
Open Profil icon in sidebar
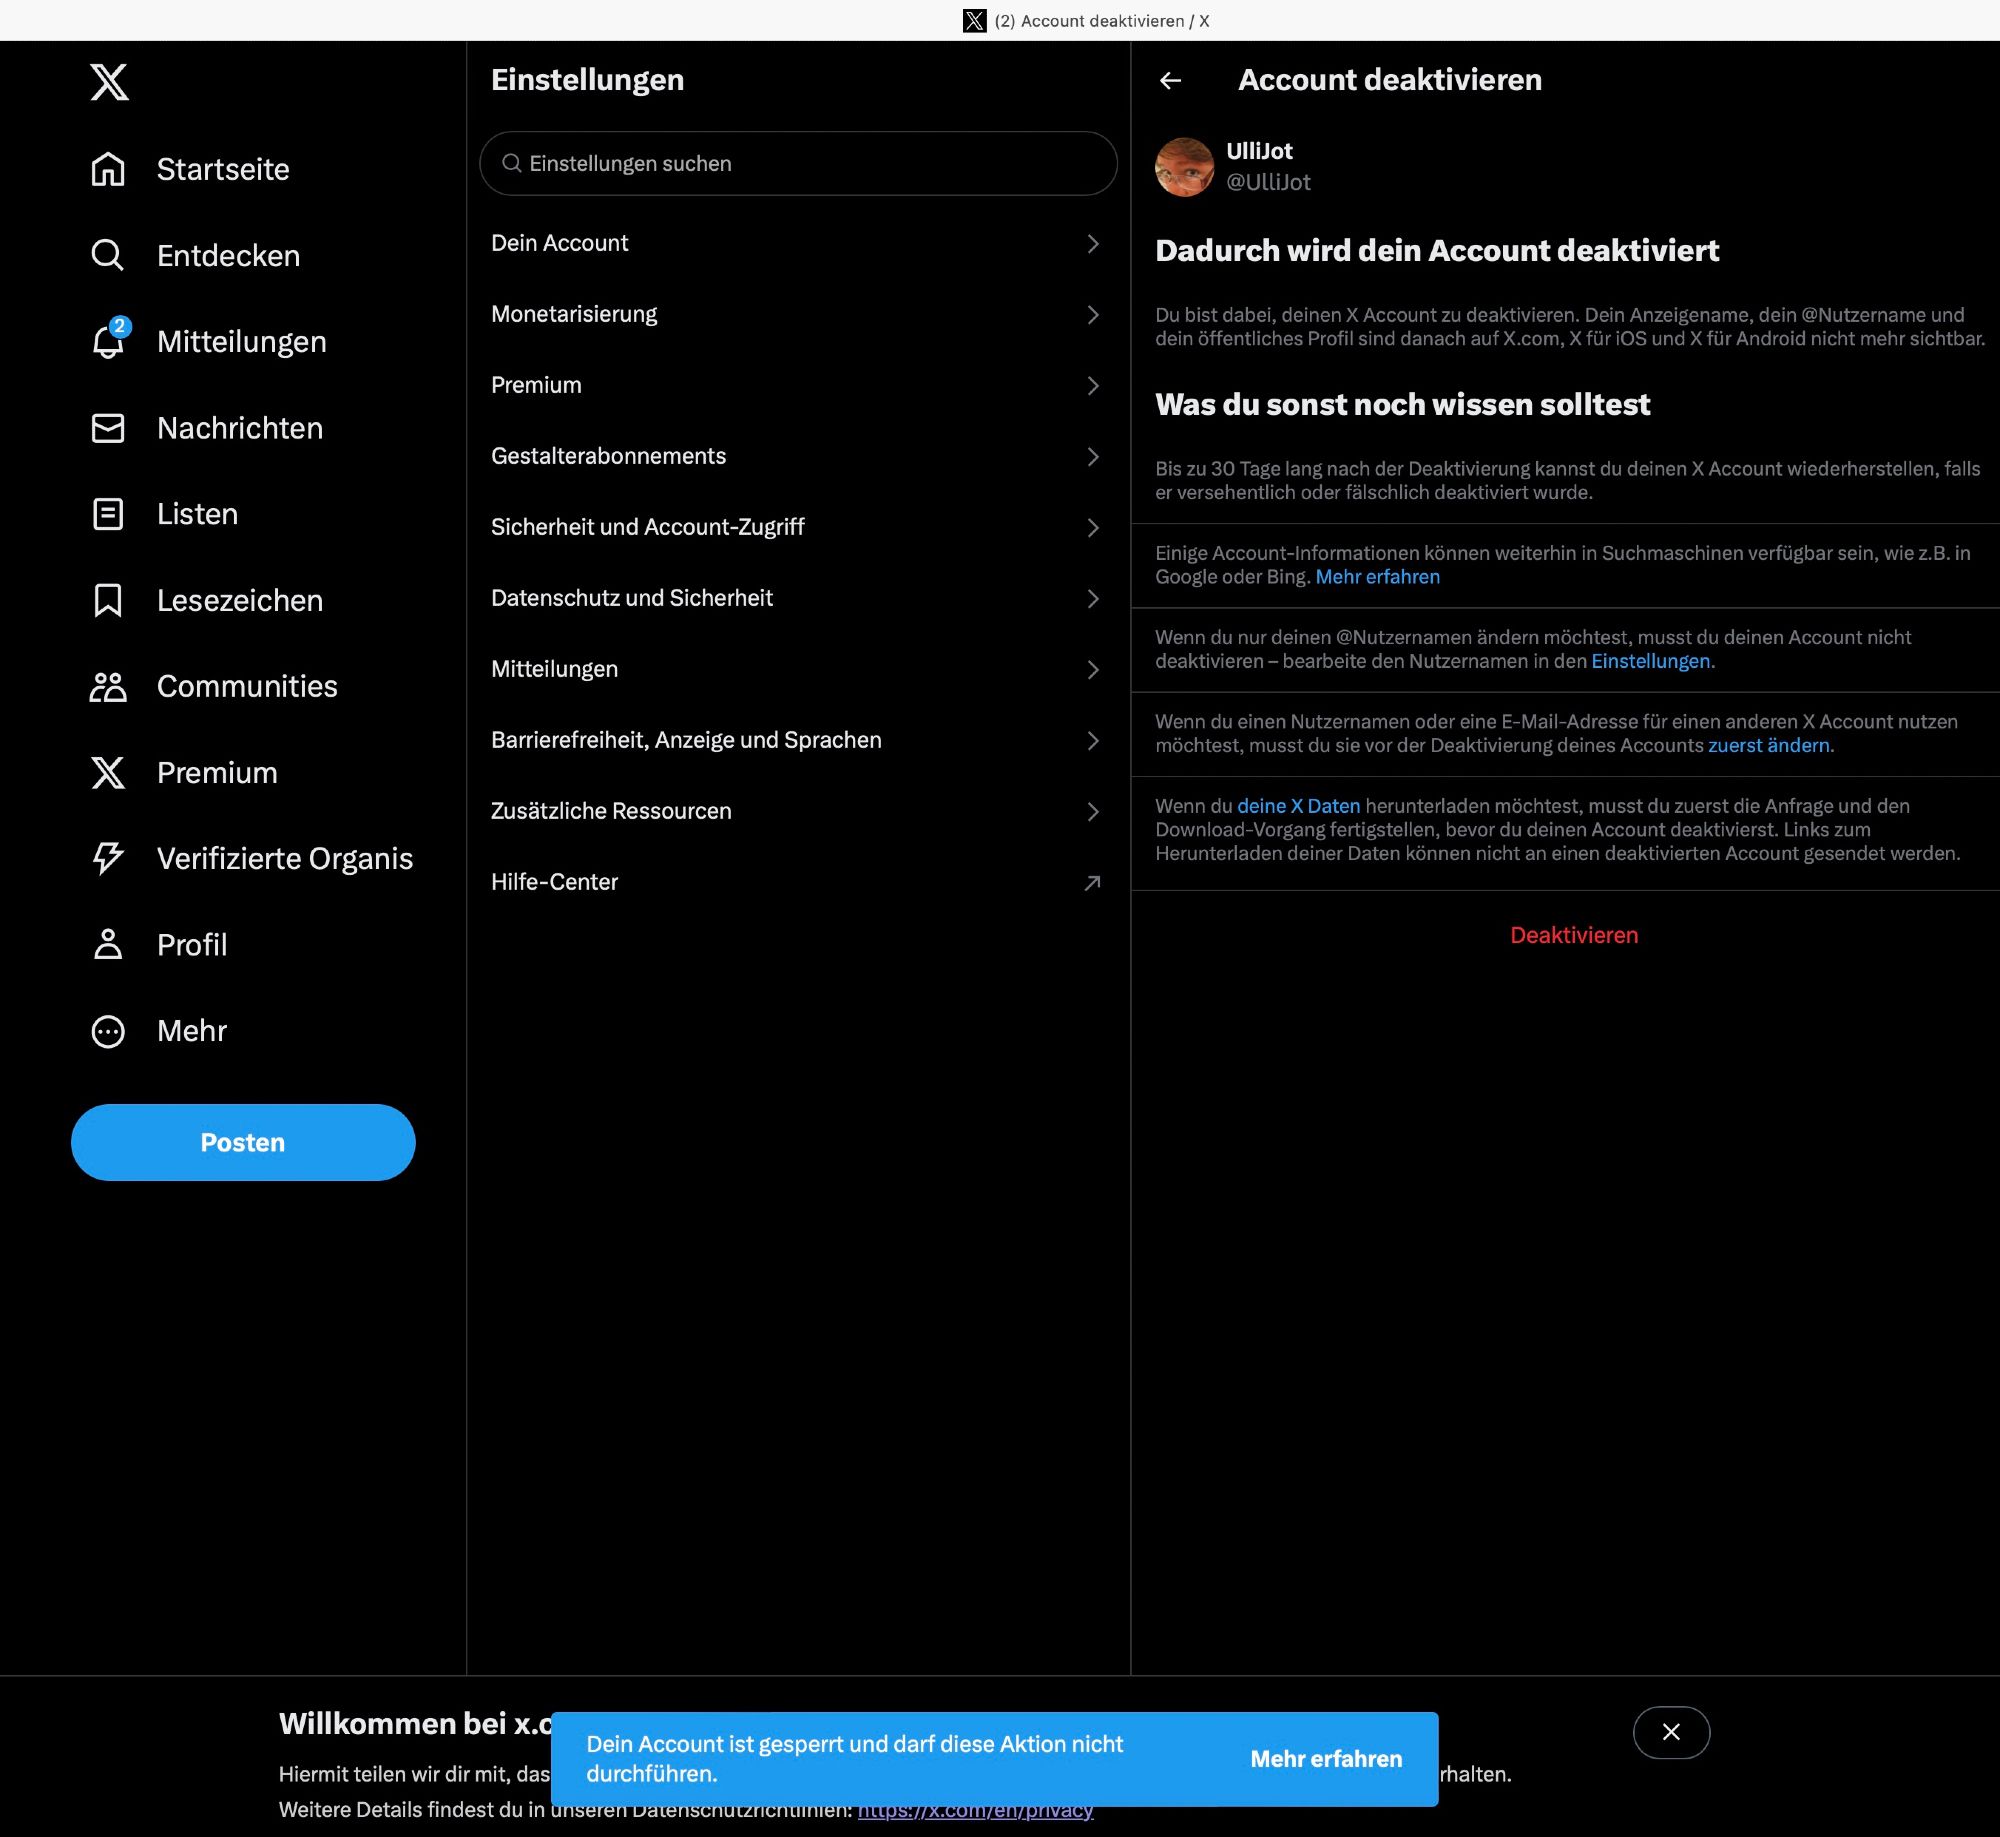[108, 943]
